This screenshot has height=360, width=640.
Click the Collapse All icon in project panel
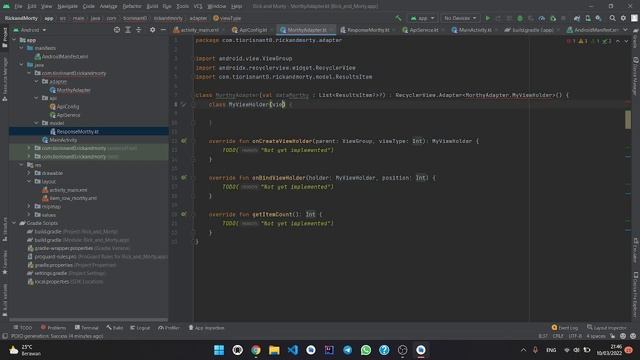point(139,30)
